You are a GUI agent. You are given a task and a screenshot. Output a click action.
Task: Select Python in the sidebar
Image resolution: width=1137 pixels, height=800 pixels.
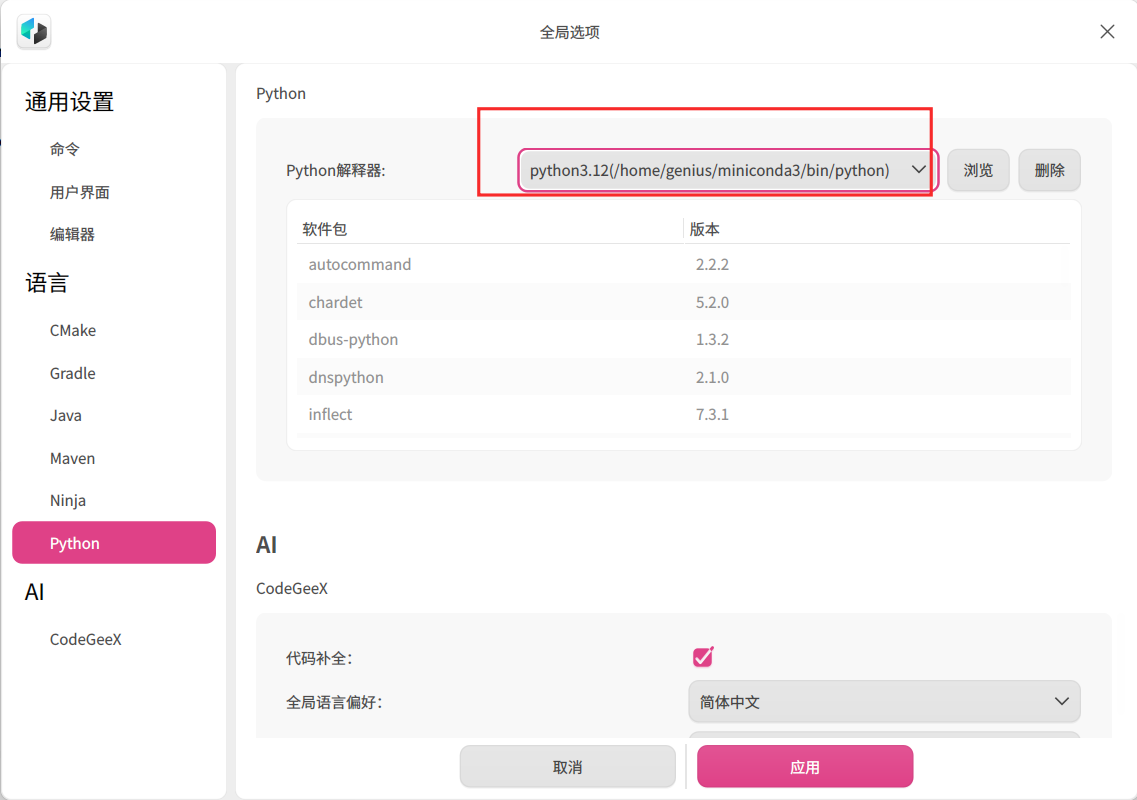point(114,543)
